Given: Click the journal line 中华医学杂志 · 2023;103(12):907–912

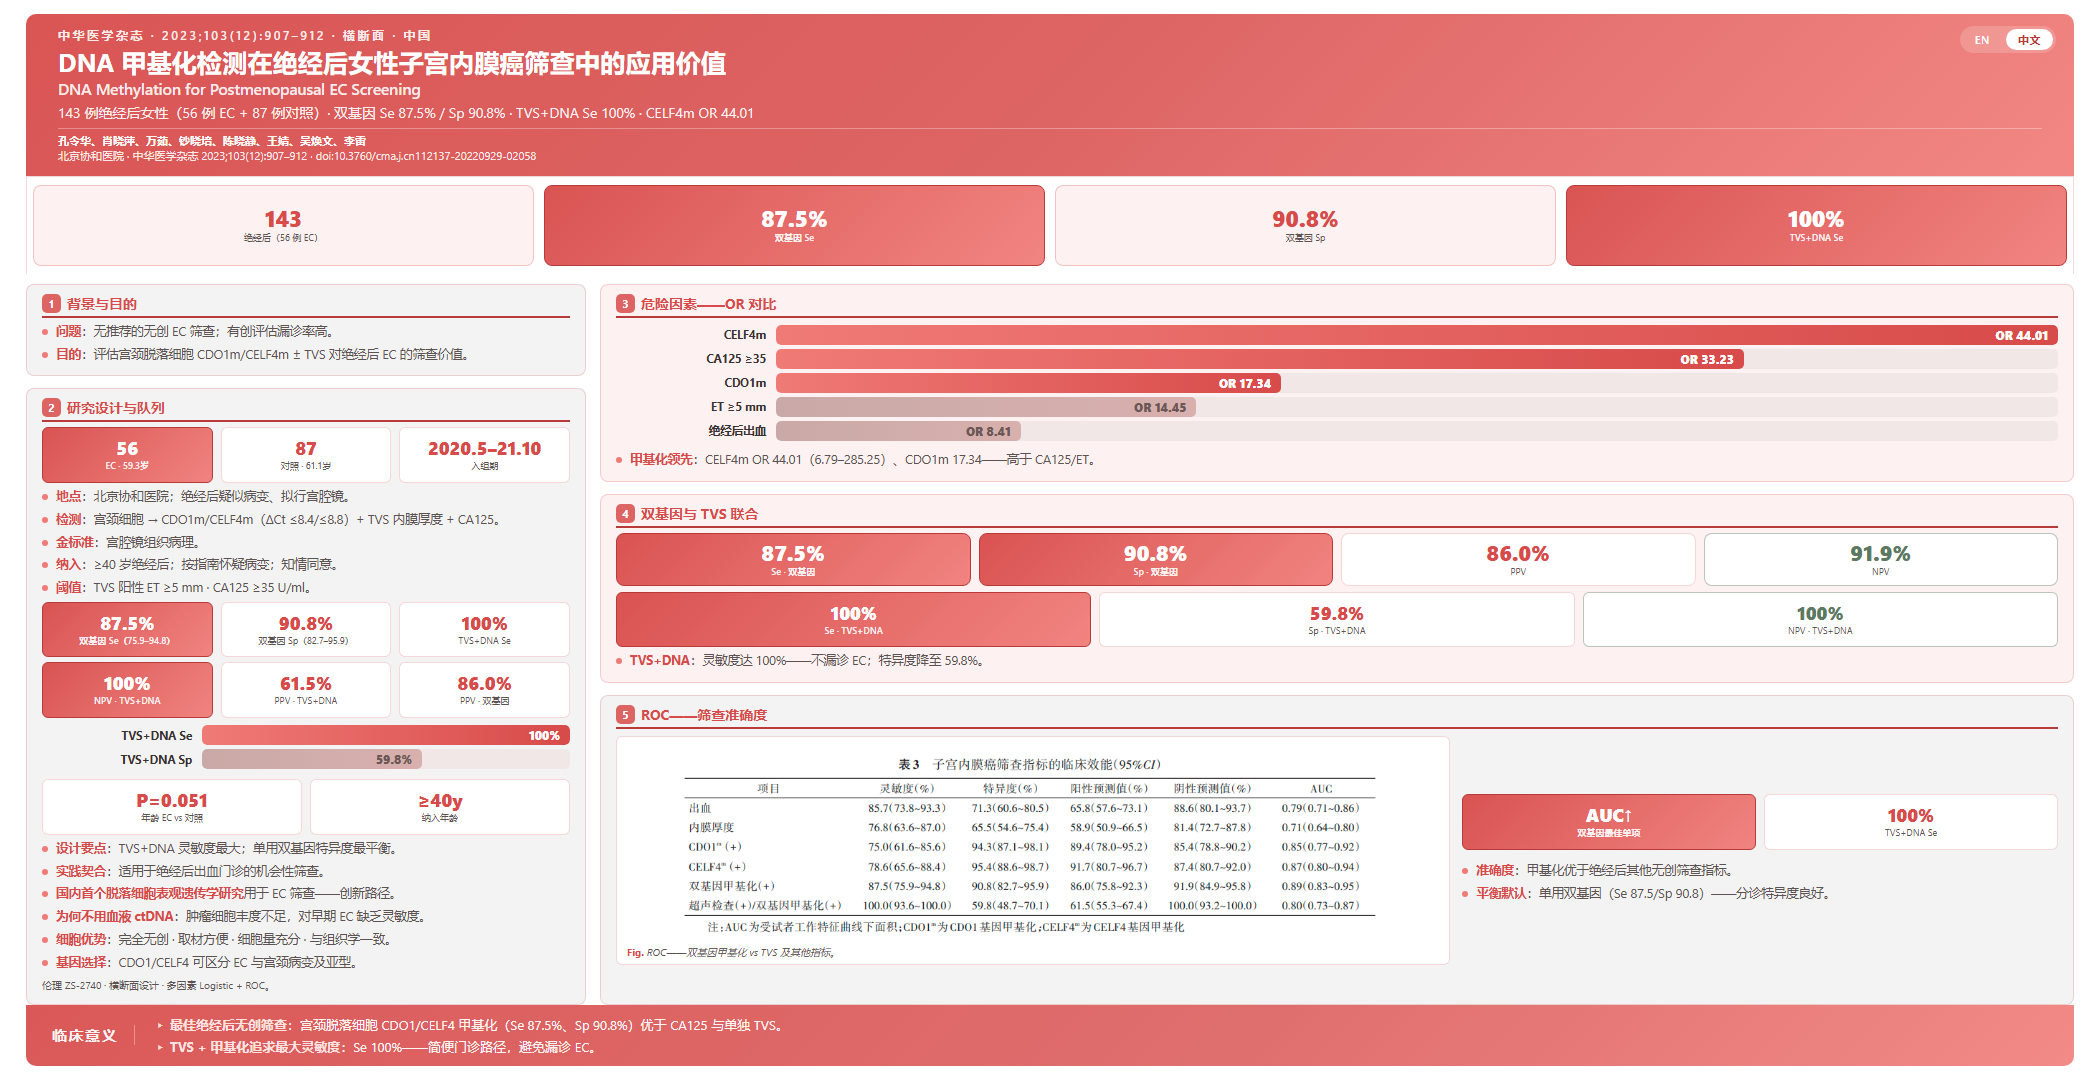Looking at the screenshot, I should tap(244, 36).
